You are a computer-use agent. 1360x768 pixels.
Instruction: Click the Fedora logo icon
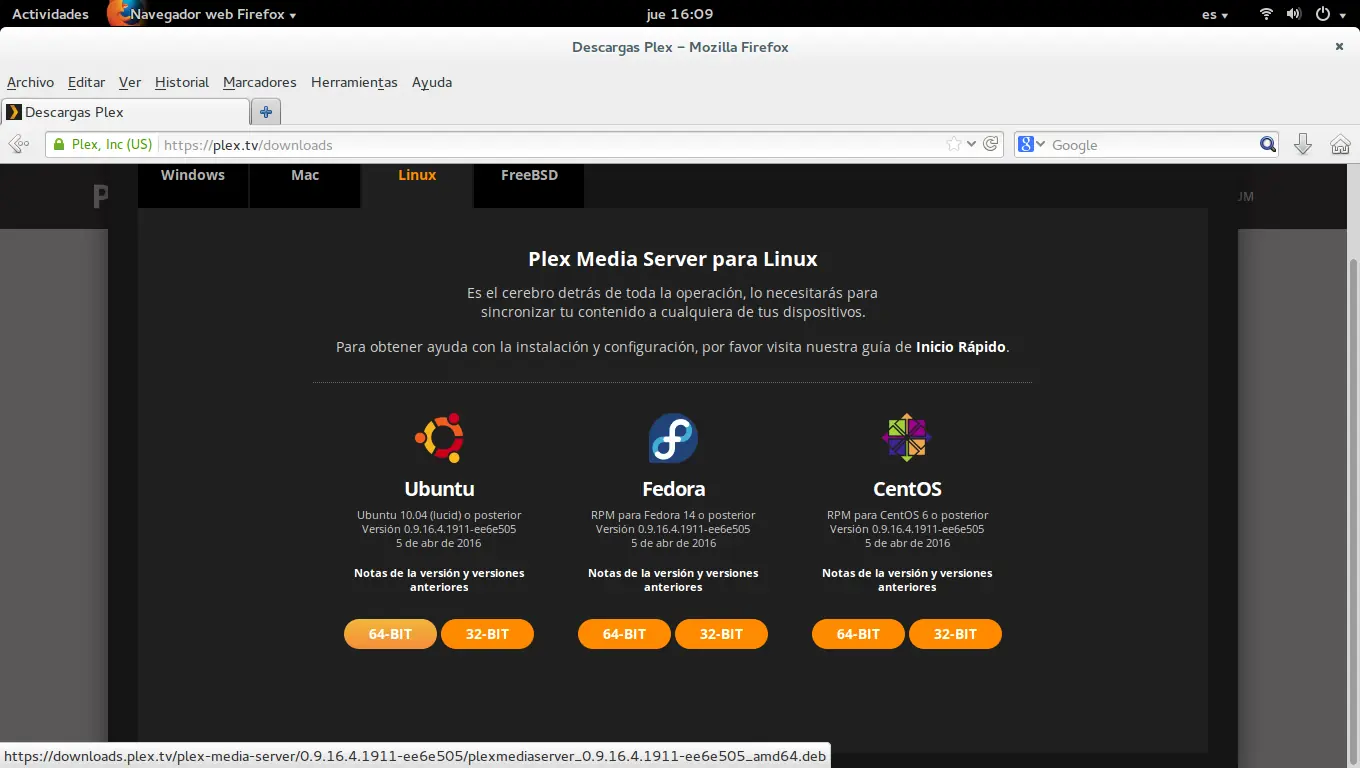(673, 437)
